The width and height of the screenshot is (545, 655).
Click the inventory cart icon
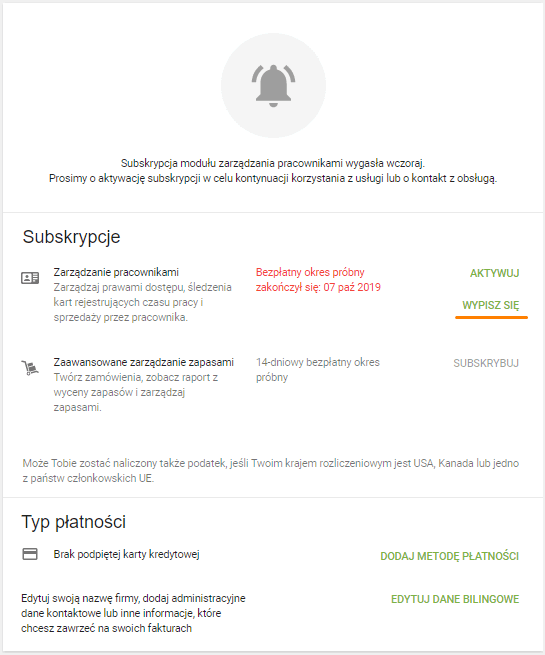pyautogui.click(x=30, y=368)
